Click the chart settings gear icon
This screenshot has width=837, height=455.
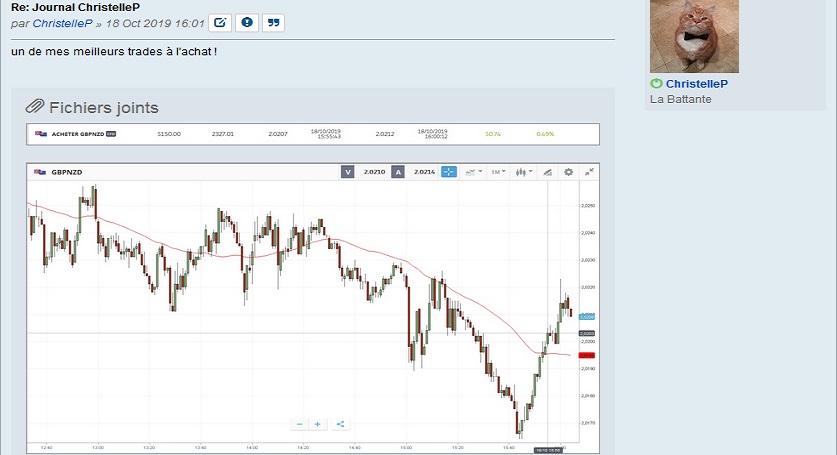coord(569,172)
